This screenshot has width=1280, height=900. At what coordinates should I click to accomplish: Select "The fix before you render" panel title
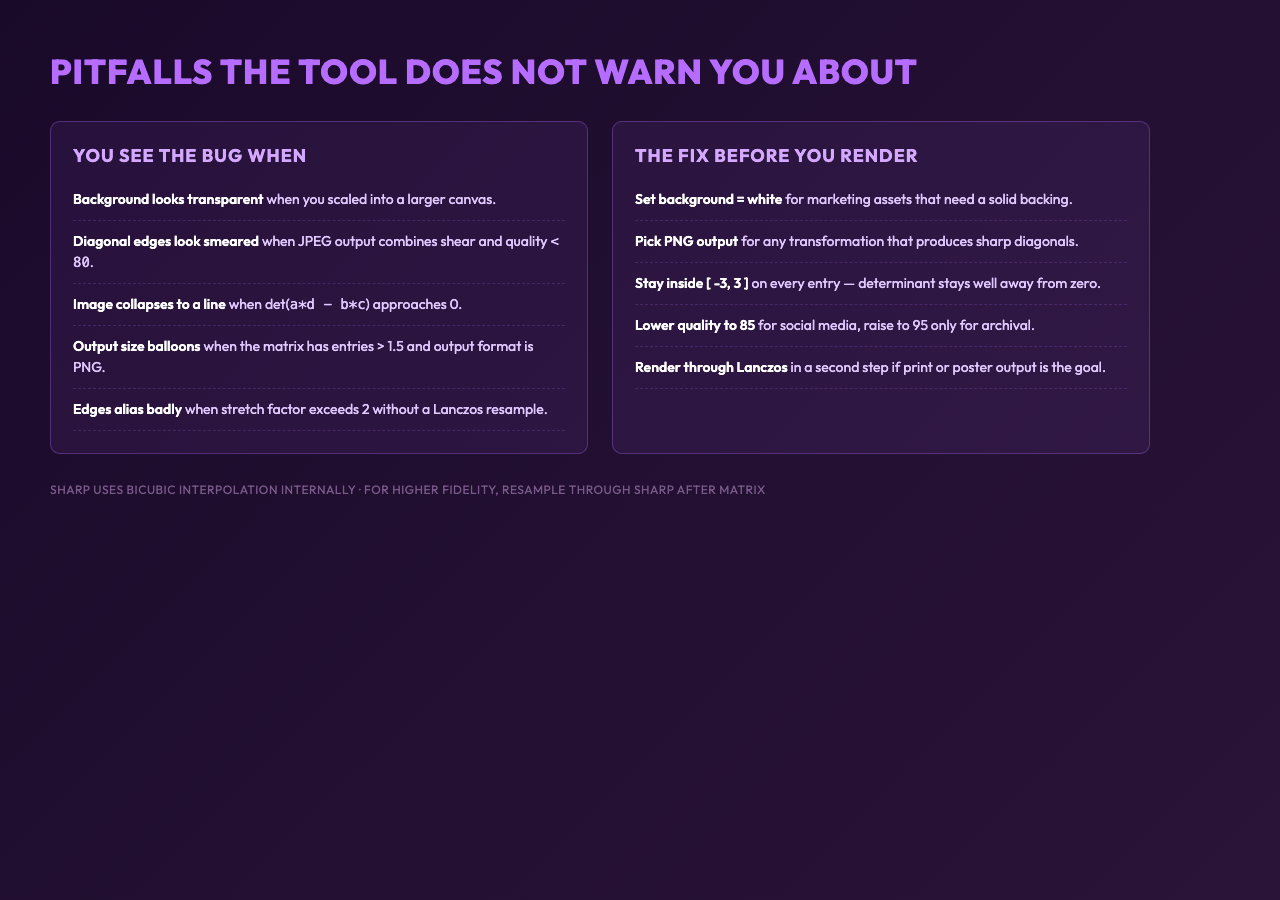click(x=776, y=156)
